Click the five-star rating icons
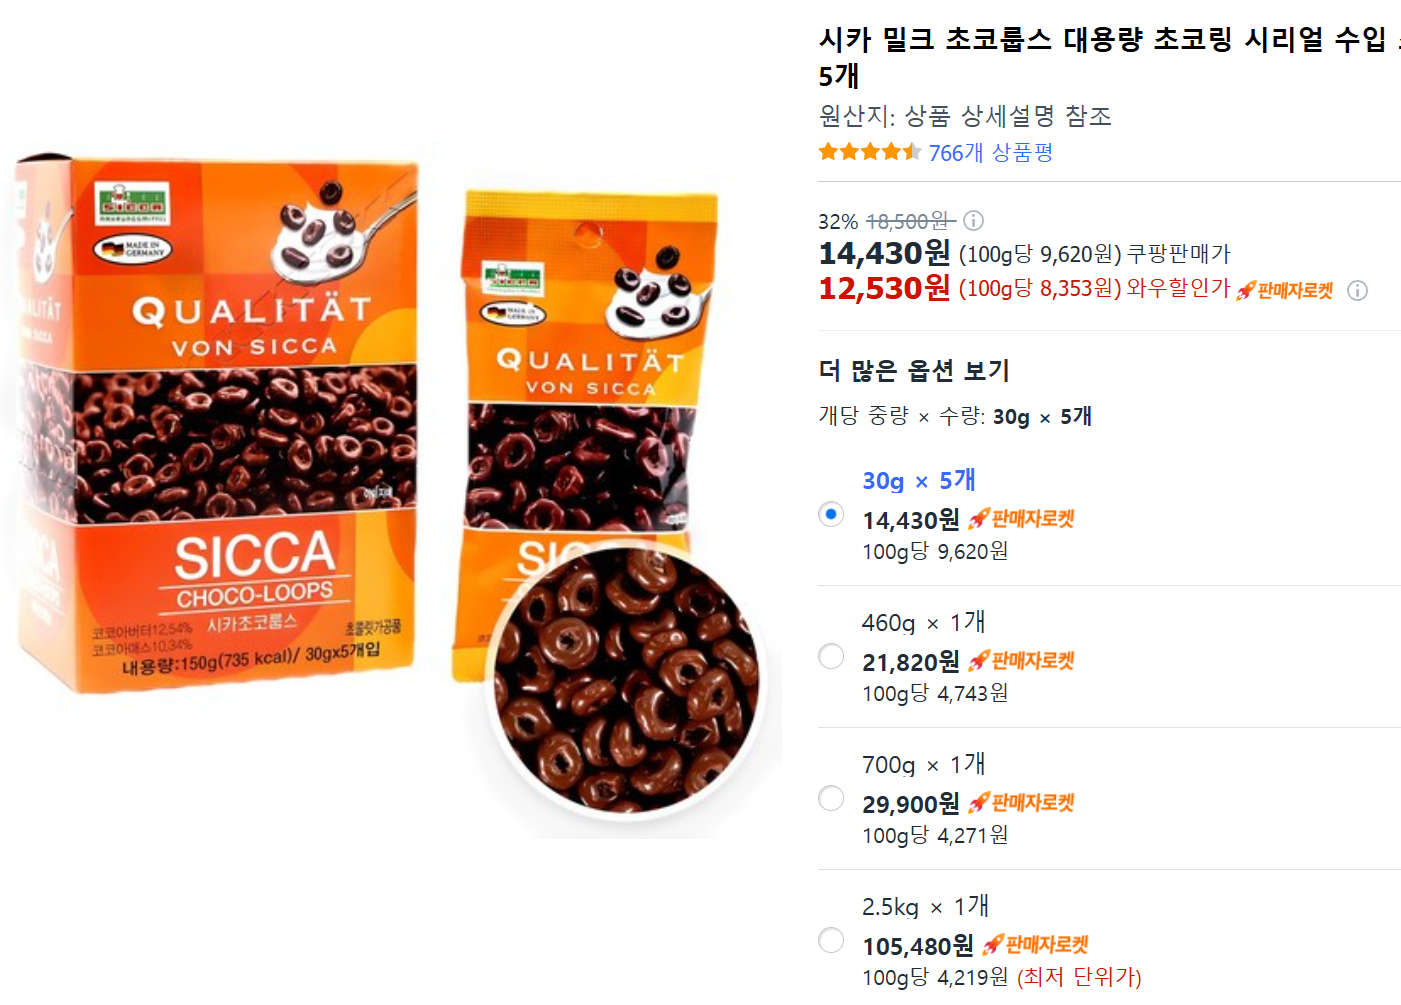The width and height of the screenshot is (1401, 1005). pos(869,152)
